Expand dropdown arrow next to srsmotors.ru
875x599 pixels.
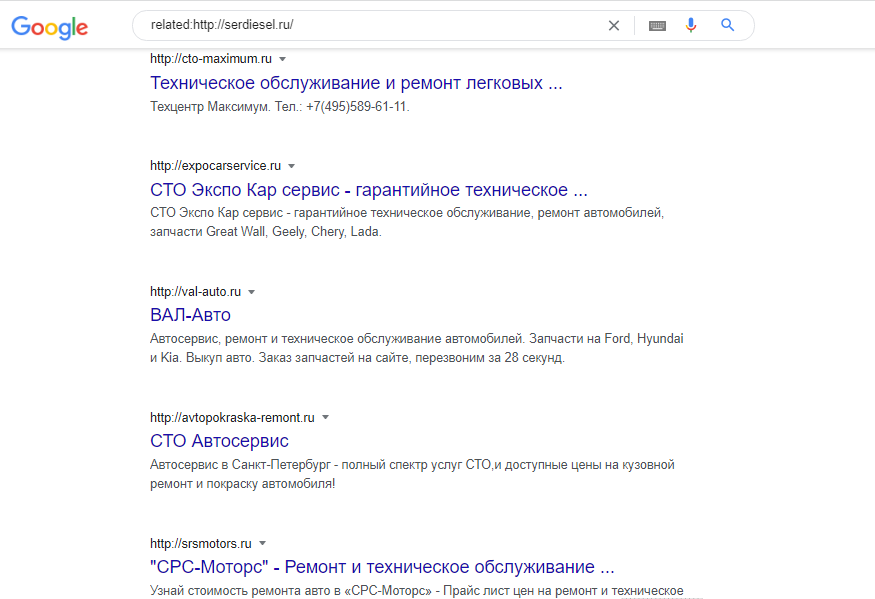(x=262, y=544)
